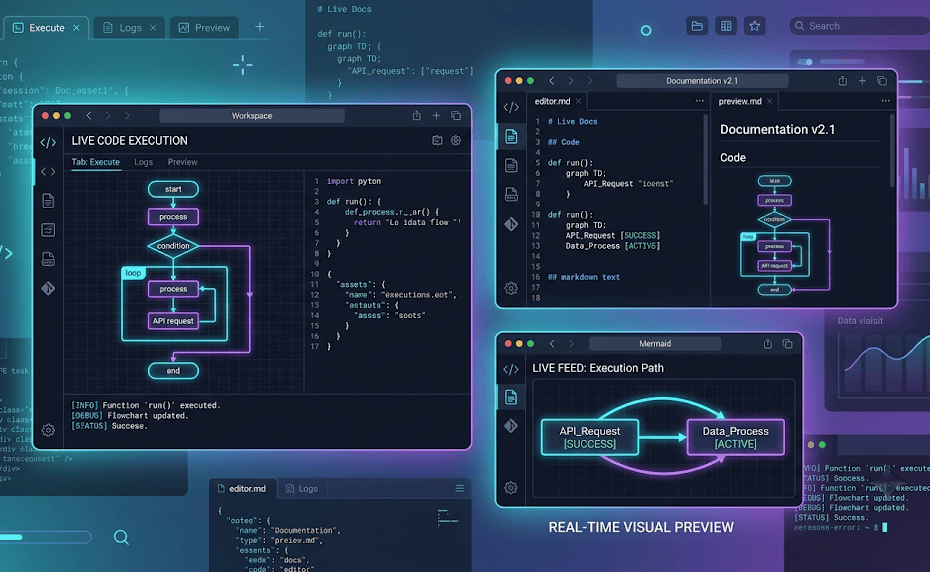Click the '[INFO] Function run() executed.' log line
930x572 pixels.
(146, 405)
